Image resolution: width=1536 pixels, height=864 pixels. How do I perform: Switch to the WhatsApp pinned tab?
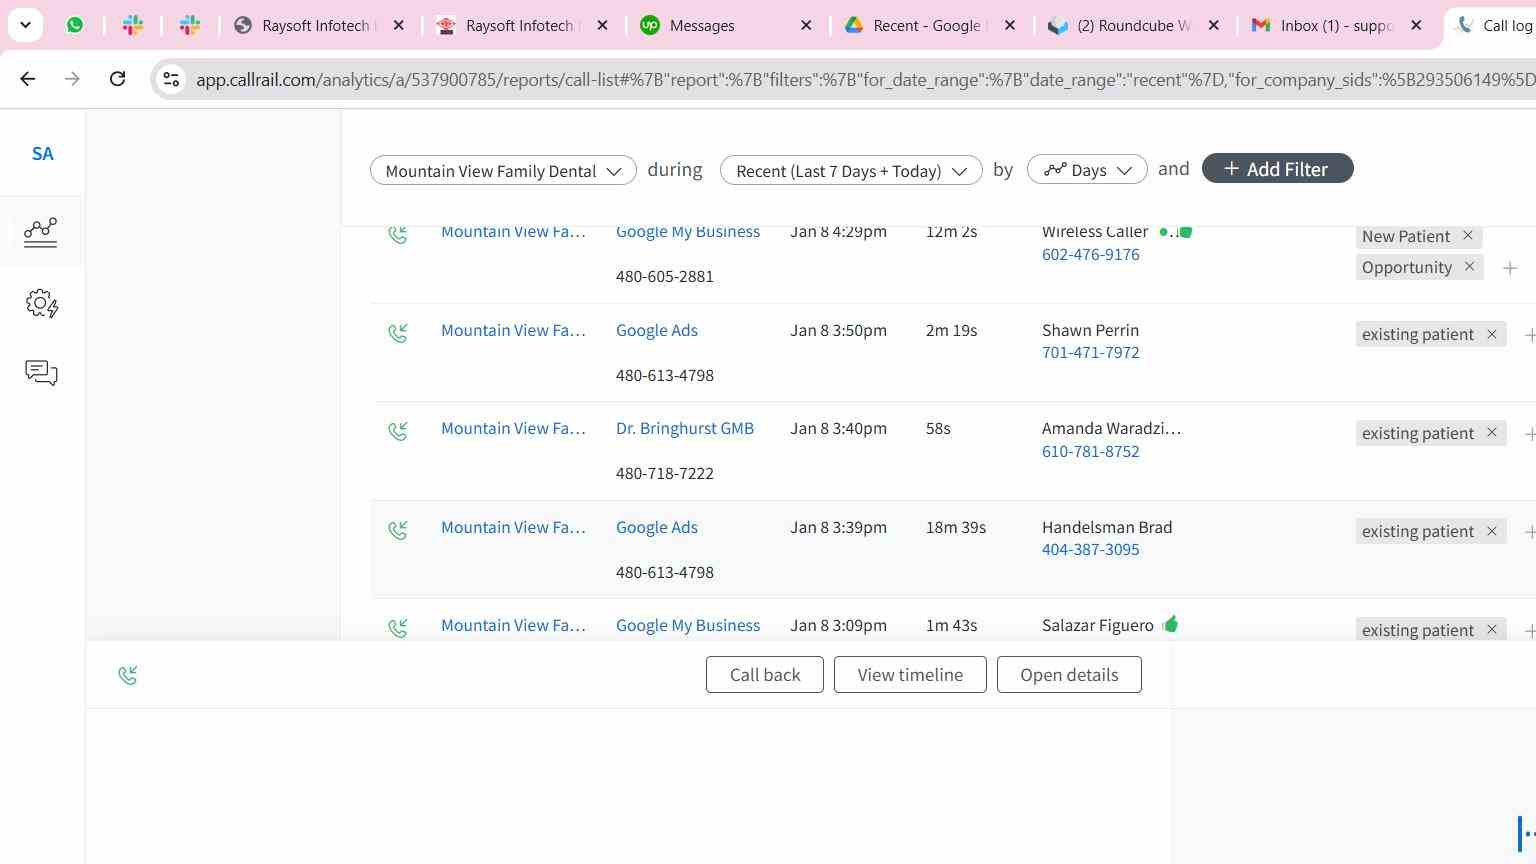click(75, 25)
